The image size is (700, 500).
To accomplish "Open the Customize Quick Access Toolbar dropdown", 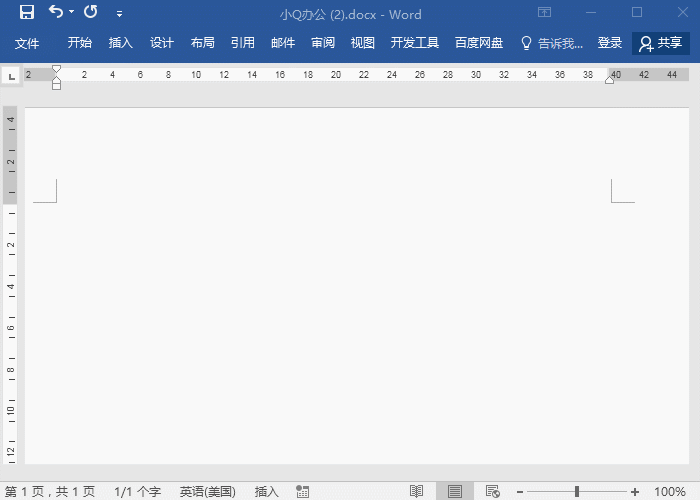I will coord(120,14).
